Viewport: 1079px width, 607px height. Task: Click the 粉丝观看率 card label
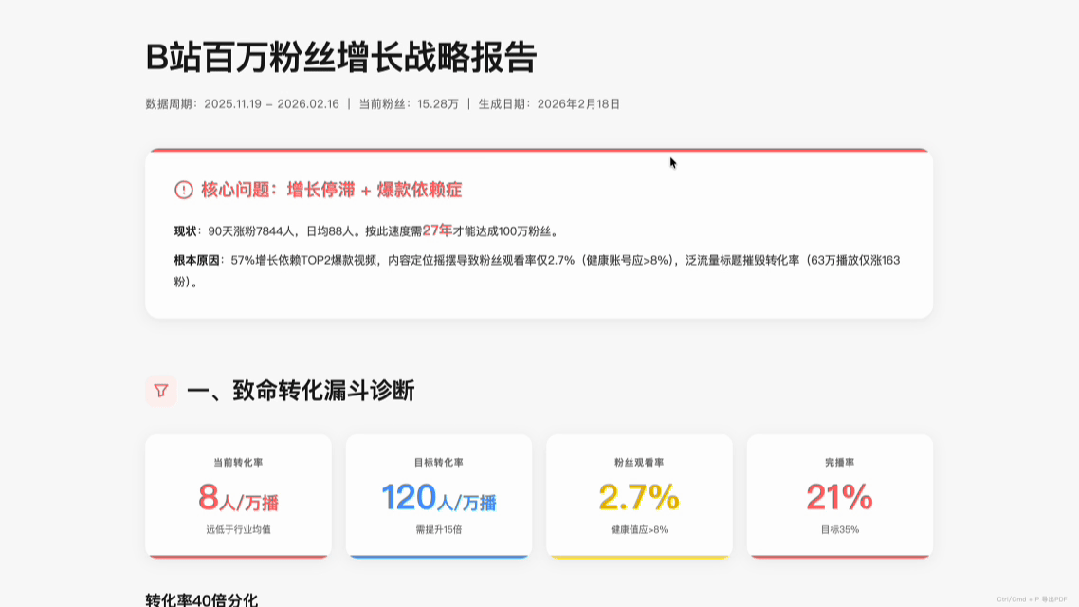coord(639,462)
